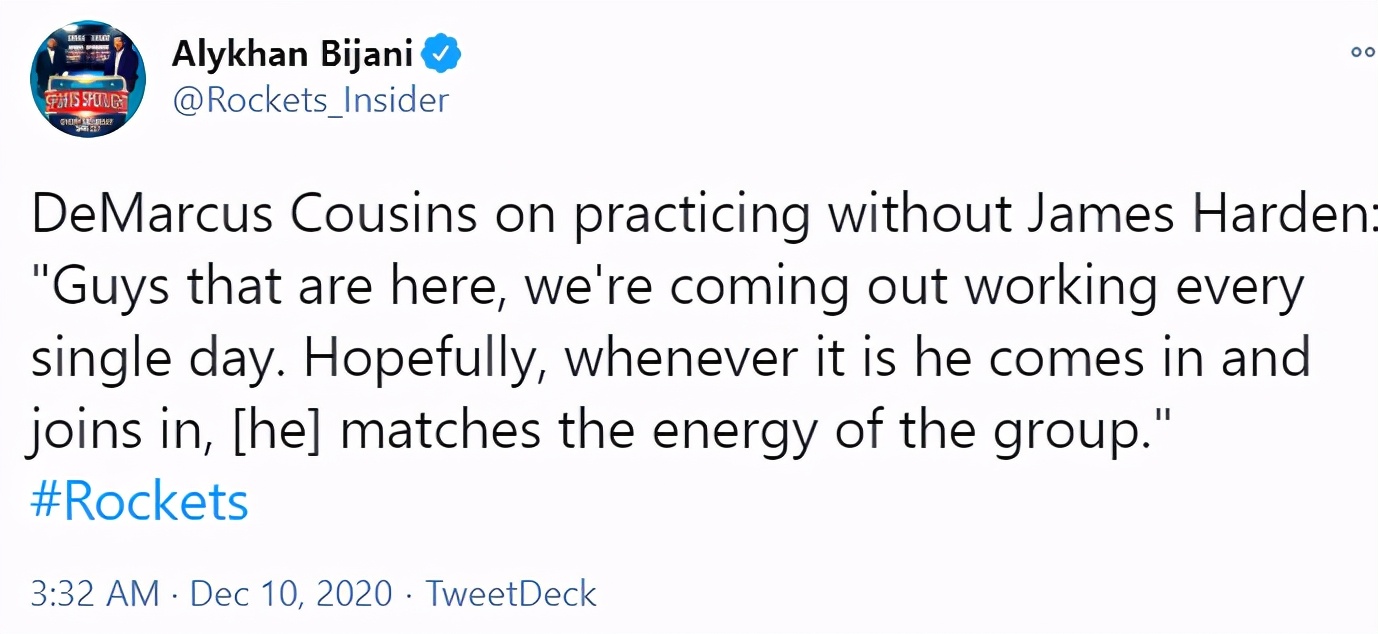Click the words 'single day' in tweet
The width and height of the screenshot is (1378, 634).
(150, 360)
